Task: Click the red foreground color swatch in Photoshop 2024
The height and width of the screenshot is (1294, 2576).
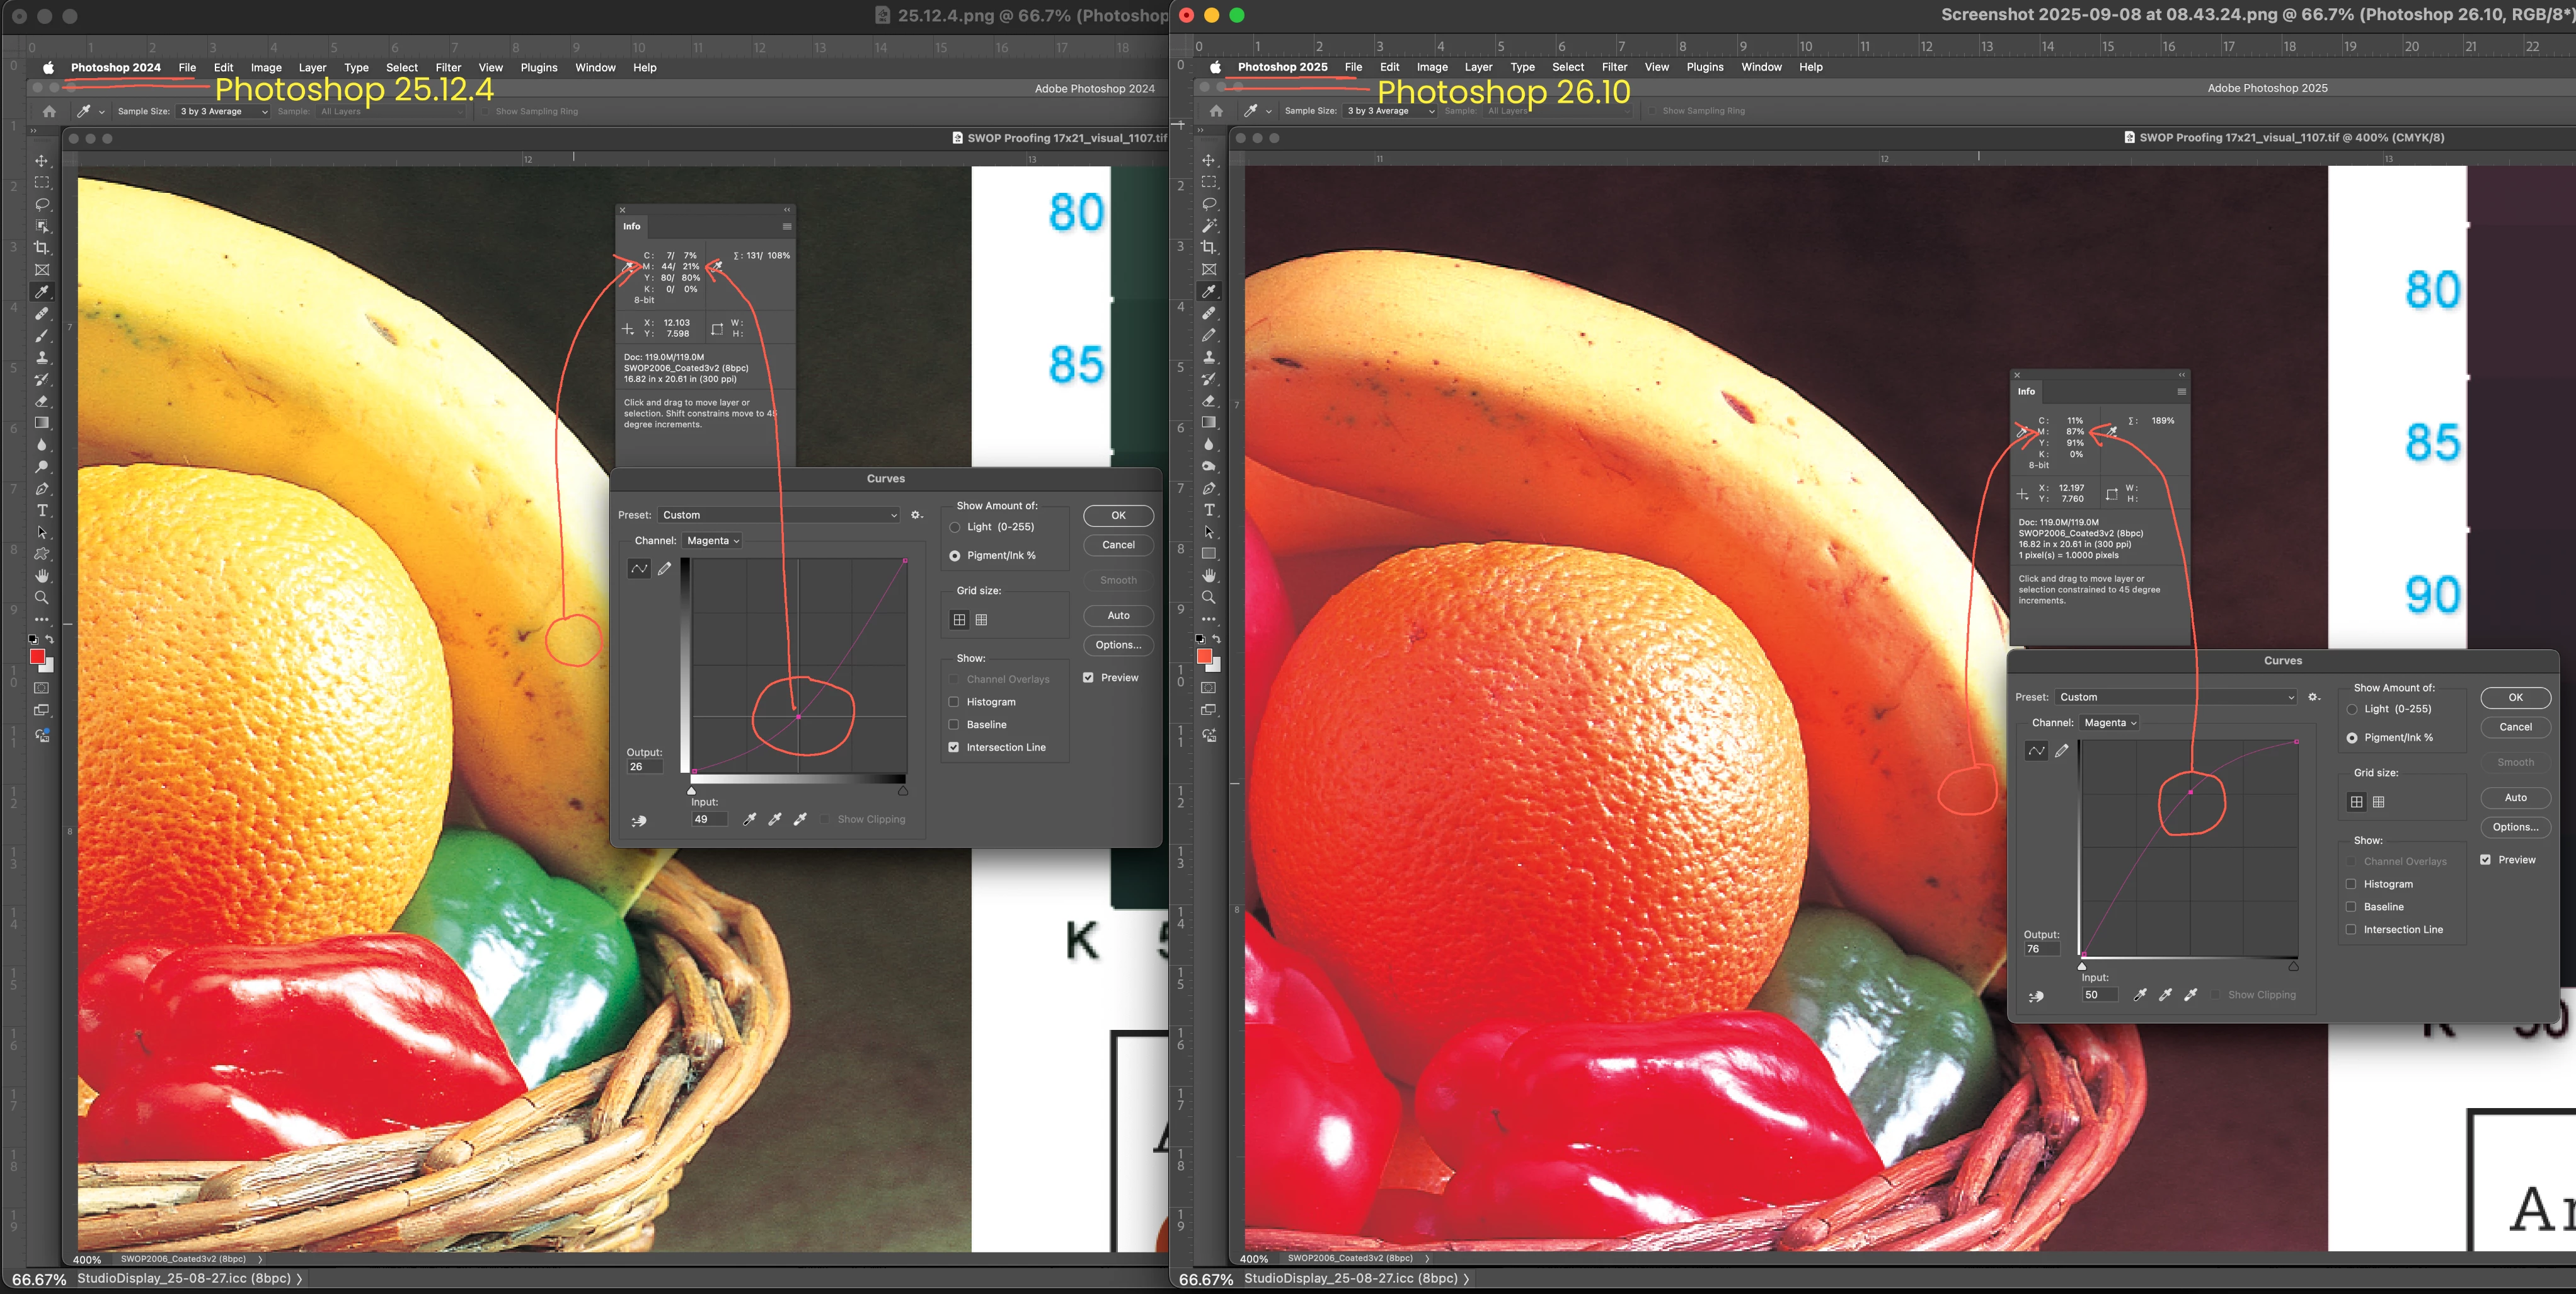Action: 37,656
